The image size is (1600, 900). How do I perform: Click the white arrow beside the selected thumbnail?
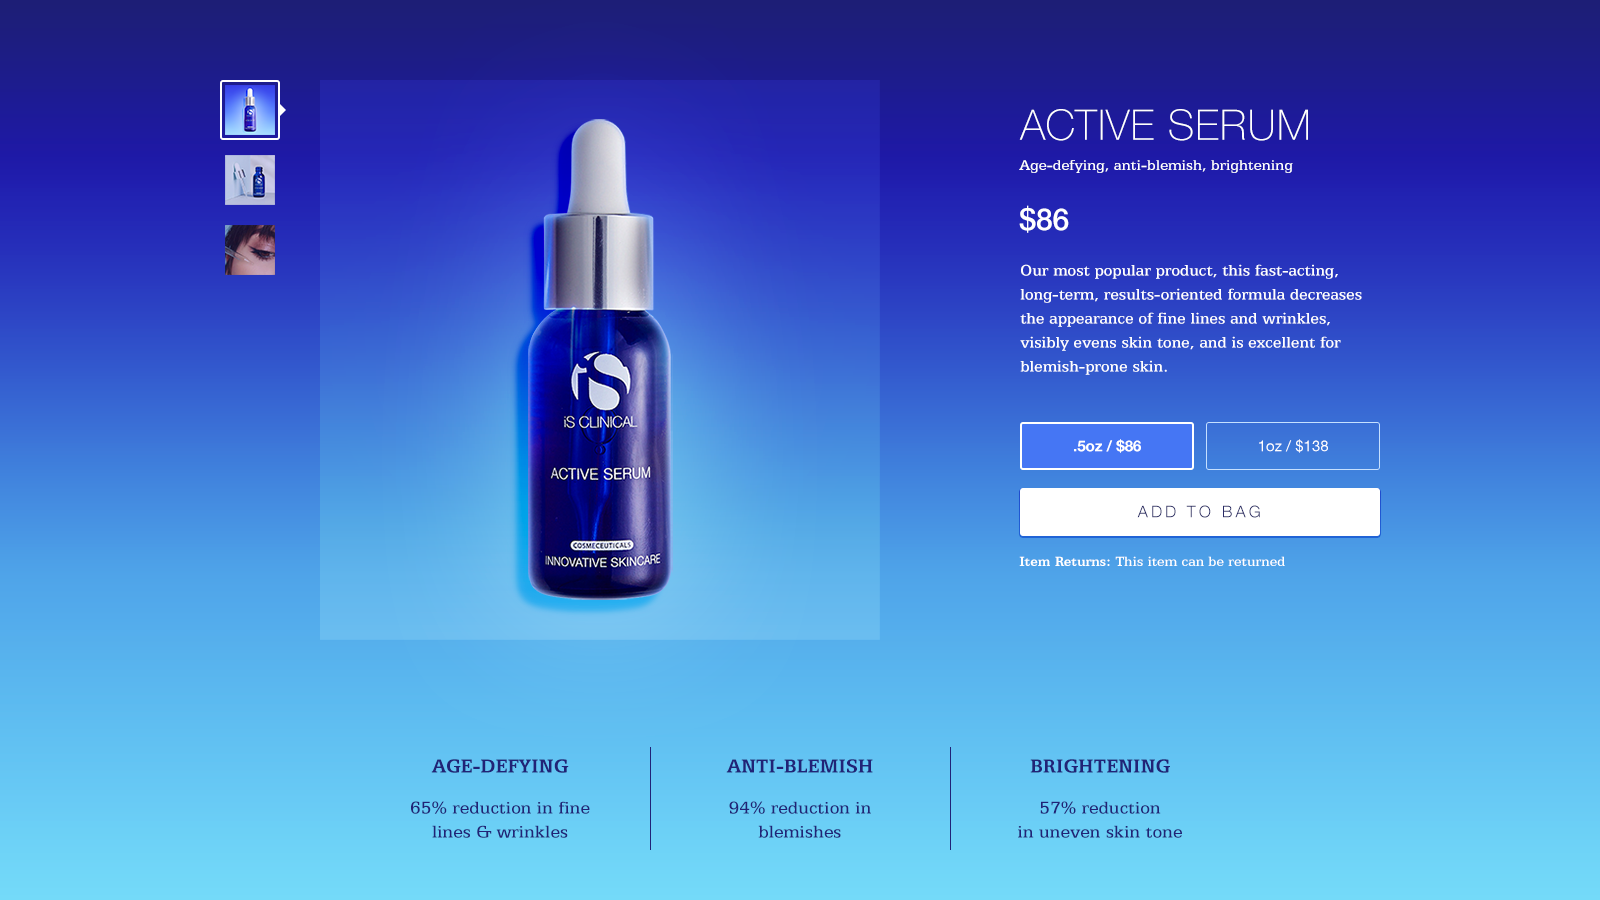point(283,110)
